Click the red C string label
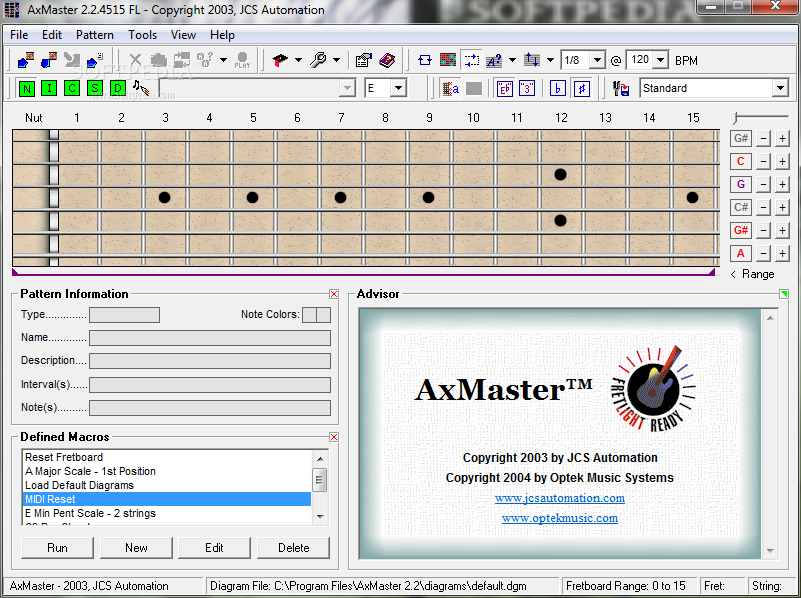This screenshot has width=801, height=598. pyautogui.click(x=741, y=161)
